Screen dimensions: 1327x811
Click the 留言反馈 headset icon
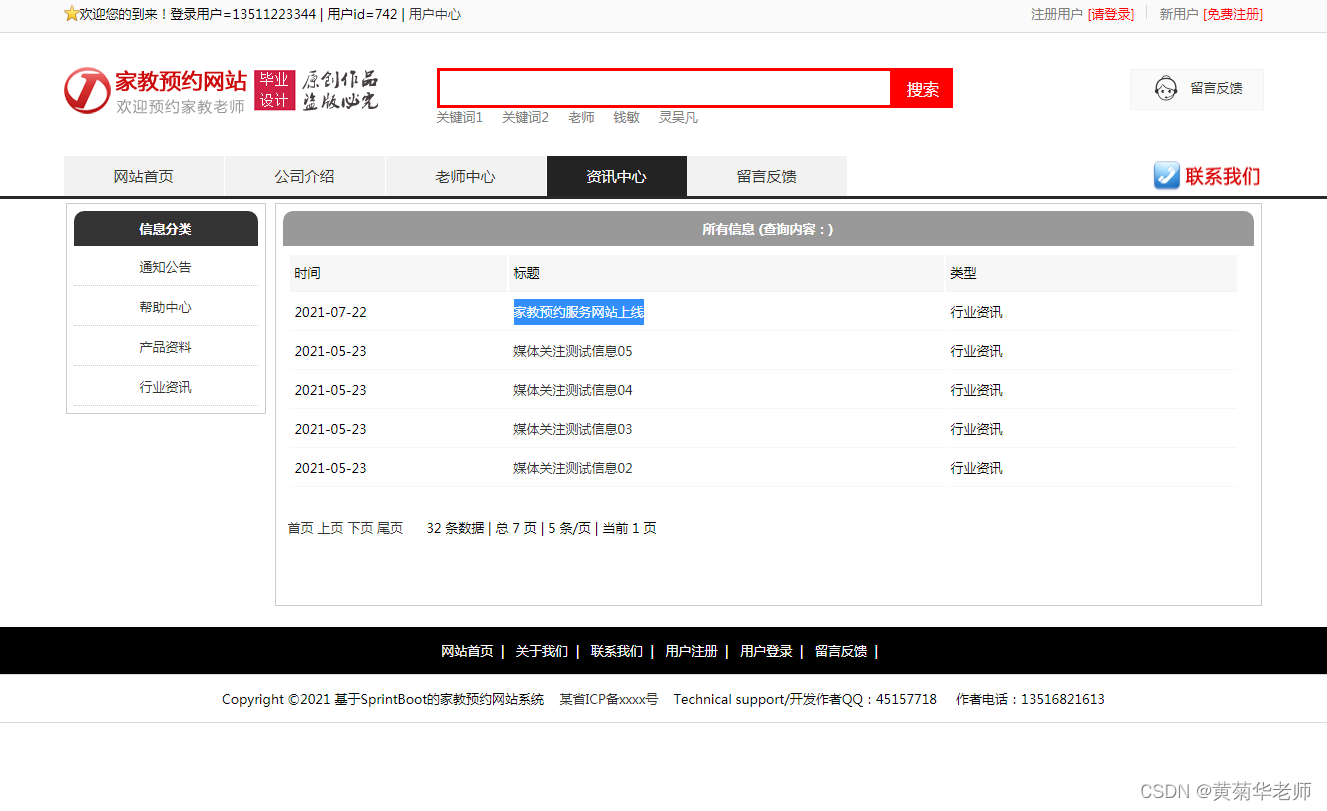[1166, 89]
